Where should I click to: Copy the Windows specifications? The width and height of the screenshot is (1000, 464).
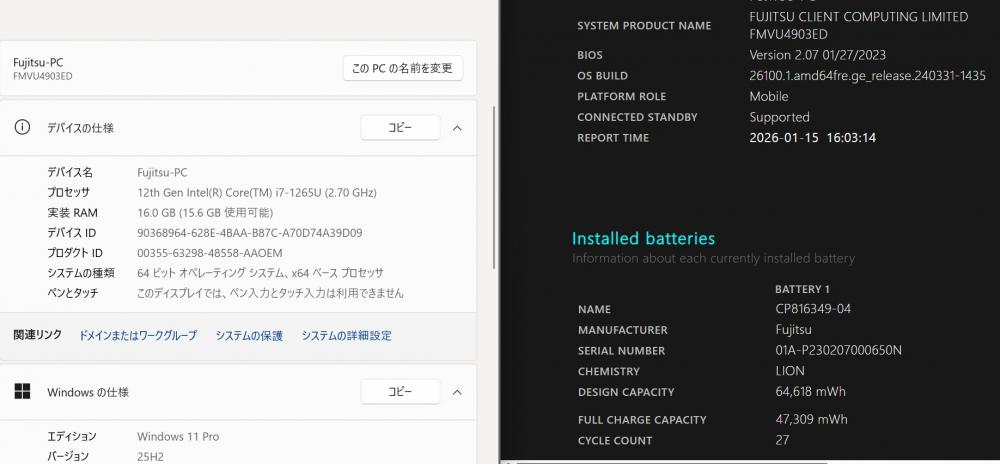pyautogui.click(x=400, y=392)
